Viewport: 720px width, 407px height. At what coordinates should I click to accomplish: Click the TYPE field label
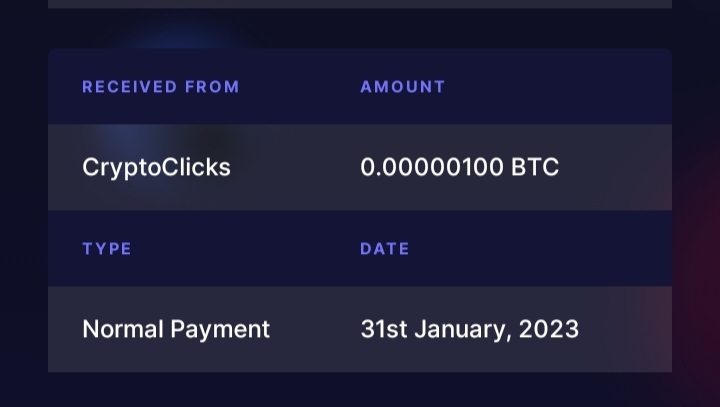coord(107,249)
